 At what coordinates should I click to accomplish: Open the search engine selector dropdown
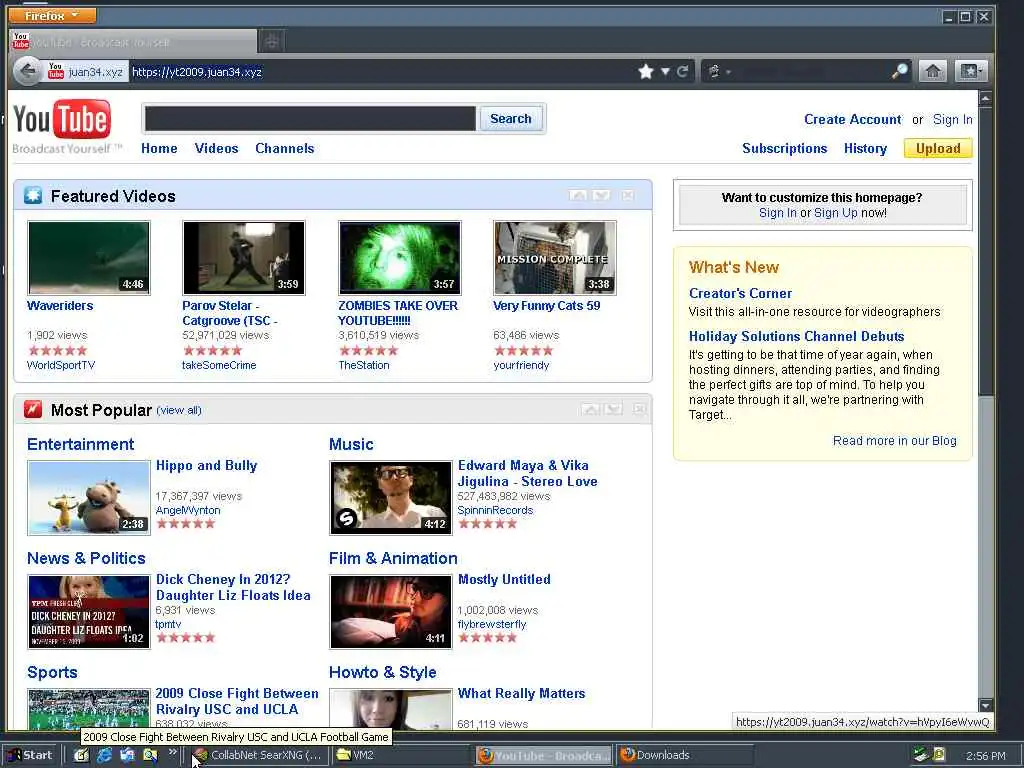tap(718, 71)
